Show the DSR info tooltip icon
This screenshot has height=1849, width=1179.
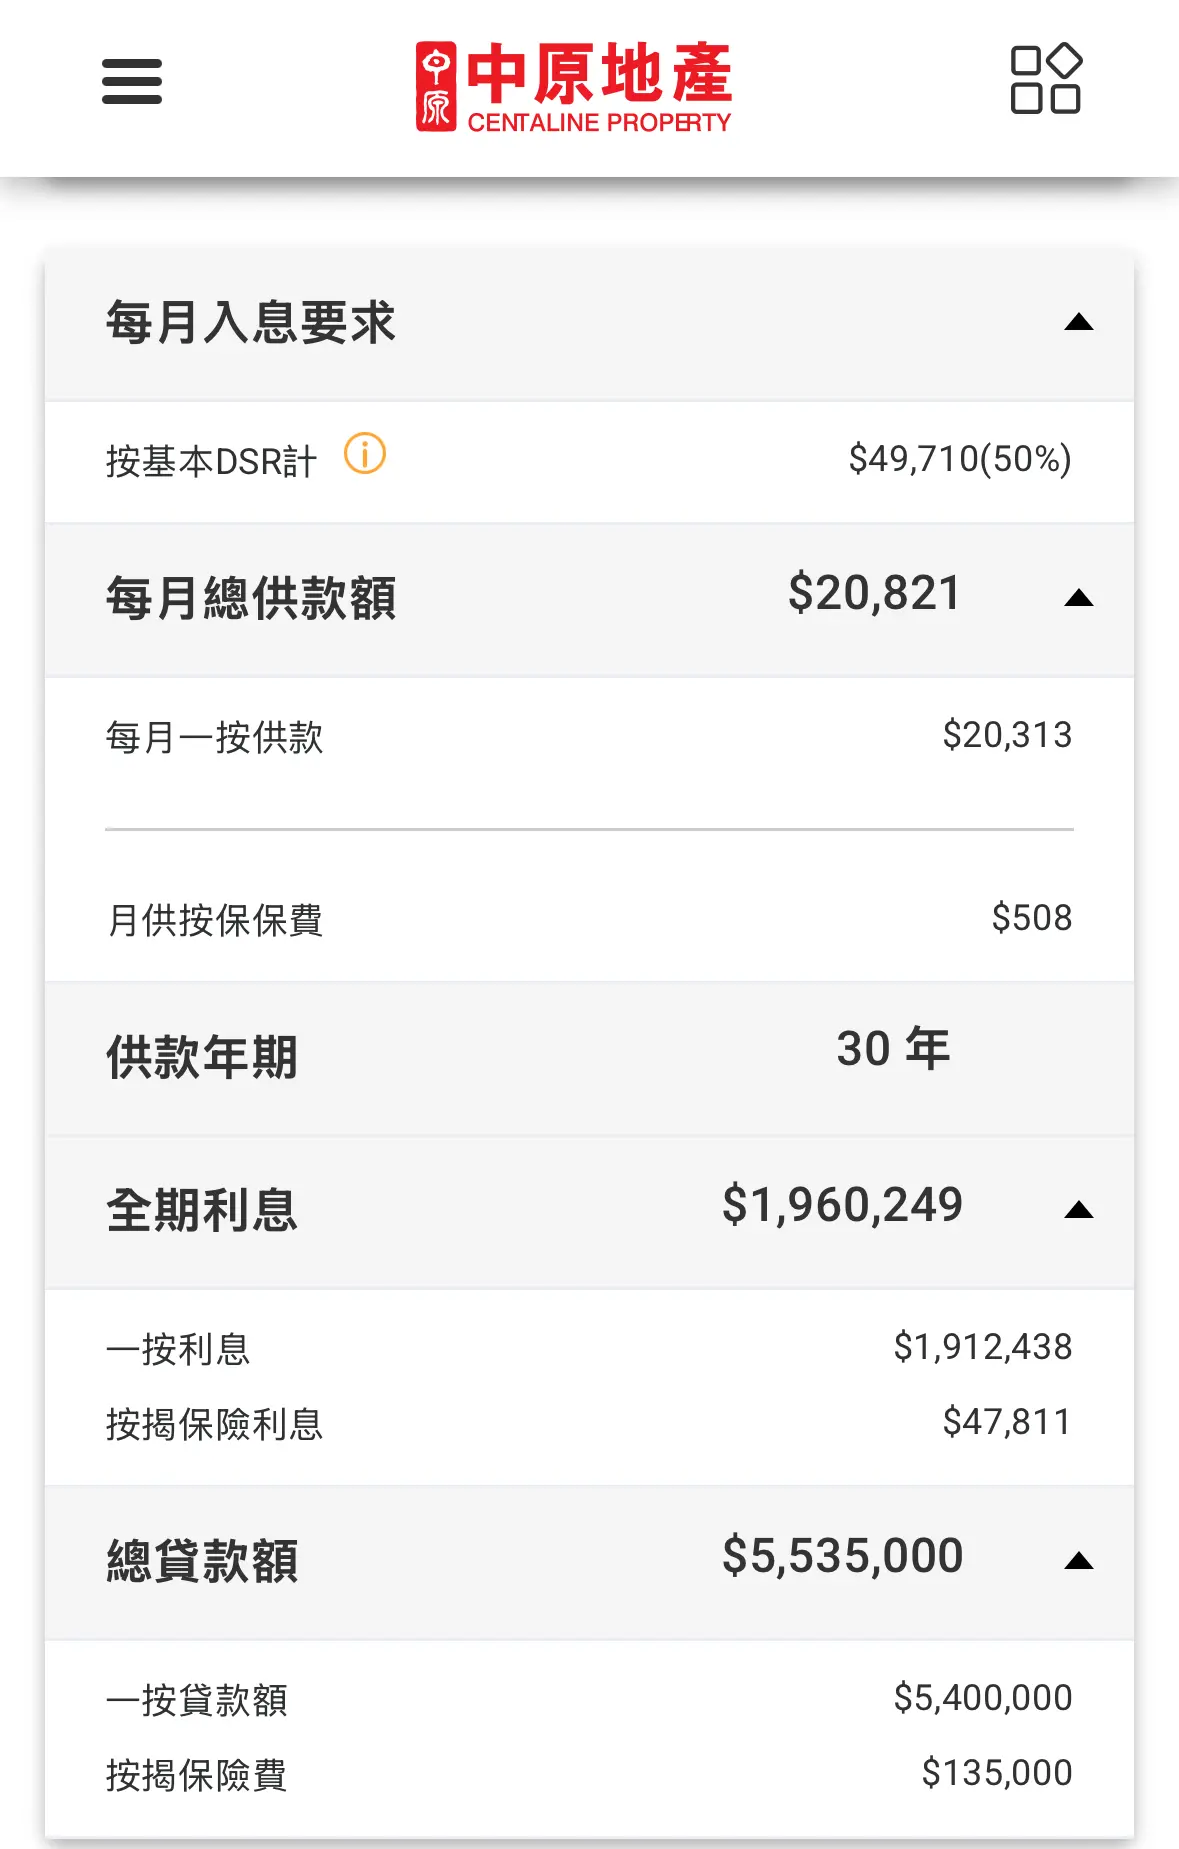[x=365, y=454]
